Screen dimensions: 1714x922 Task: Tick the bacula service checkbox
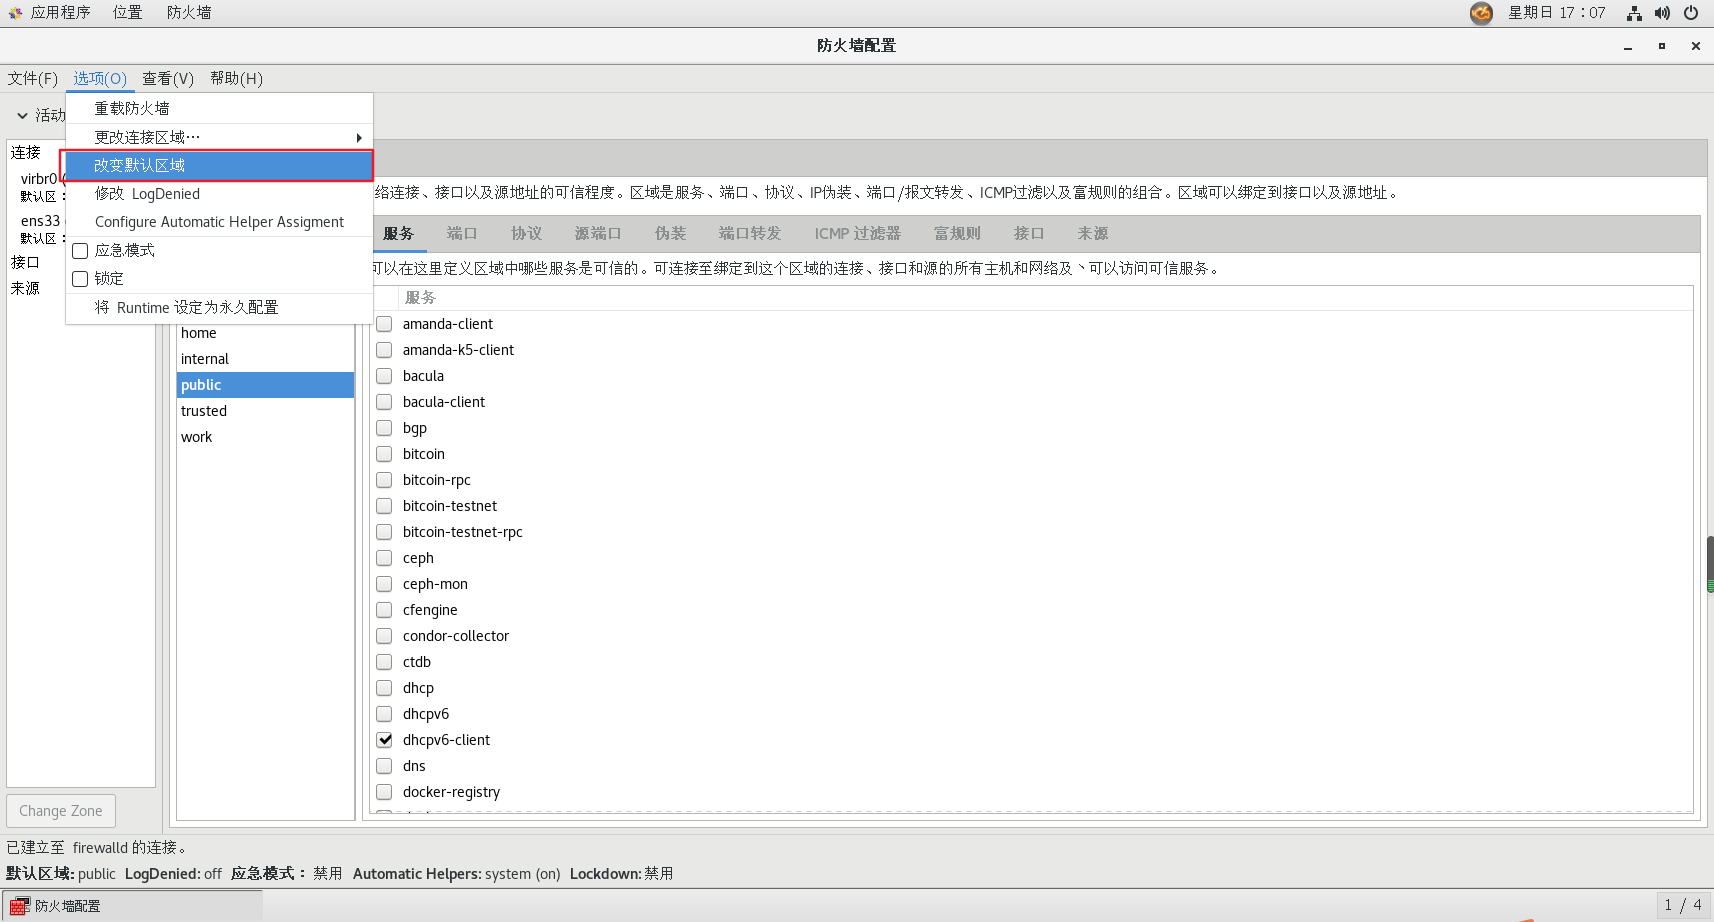coord(384,376)
